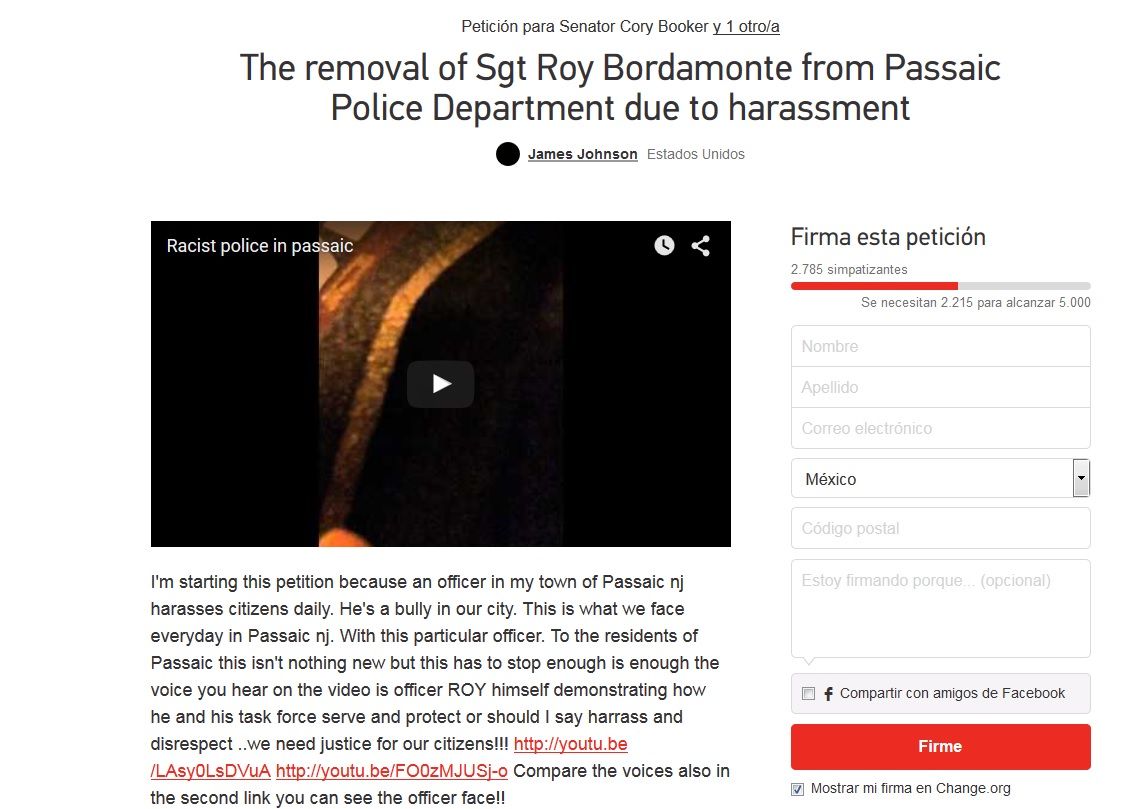The width and height of the screenshot is (1129, 809).
Task: Enable Compartir con amigos de Facebook checkbox
Action: [809, 694]
